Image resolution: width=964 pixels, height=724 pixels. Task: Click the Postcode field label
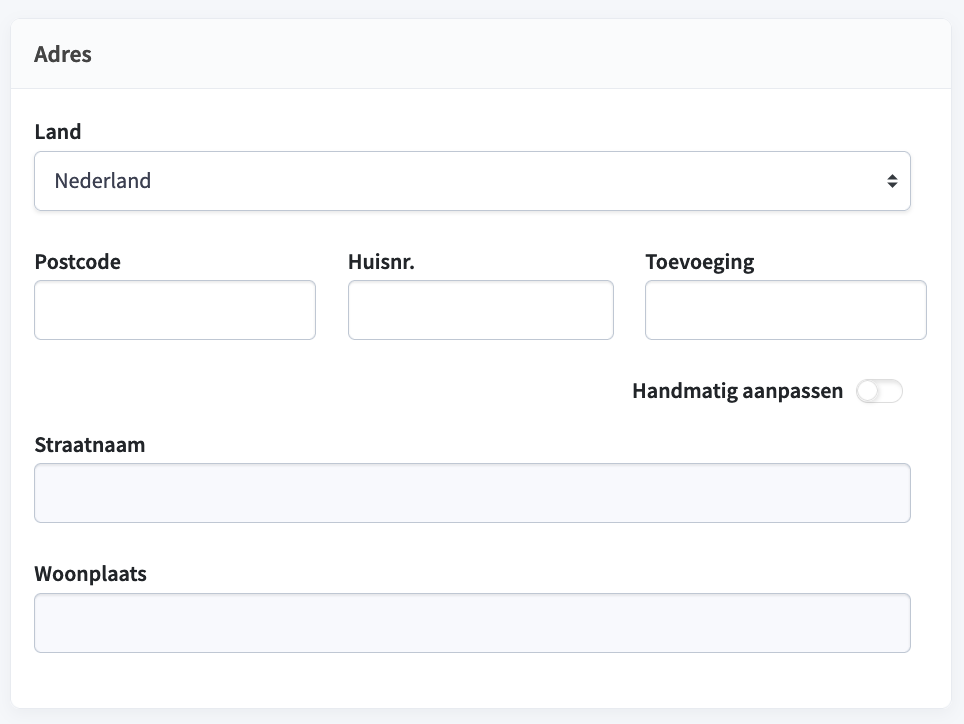77,262
